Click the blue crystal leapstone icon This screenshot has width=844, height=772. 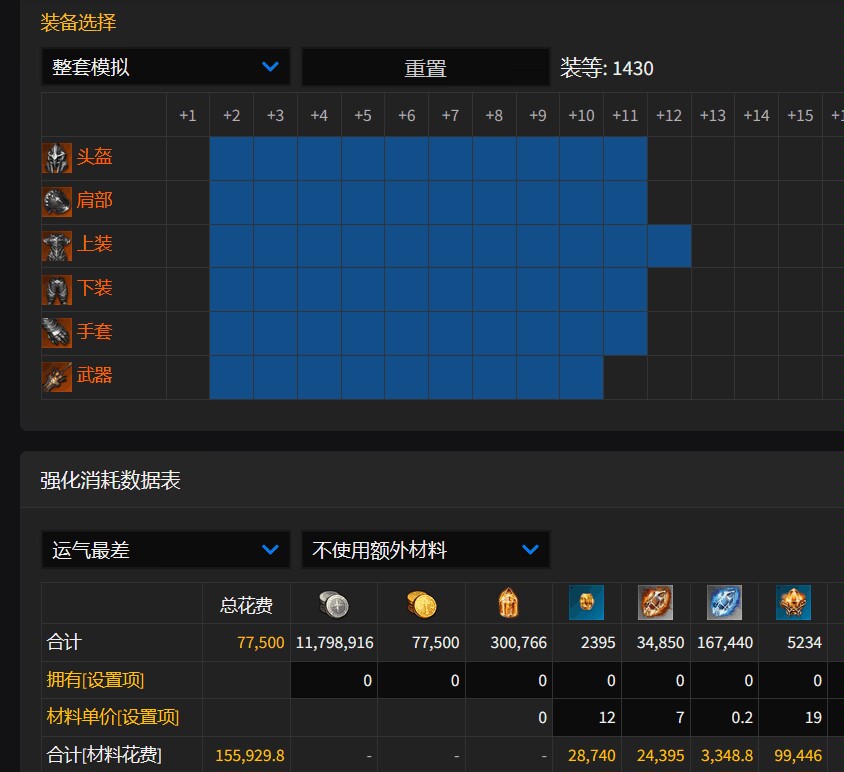point(724,602)
